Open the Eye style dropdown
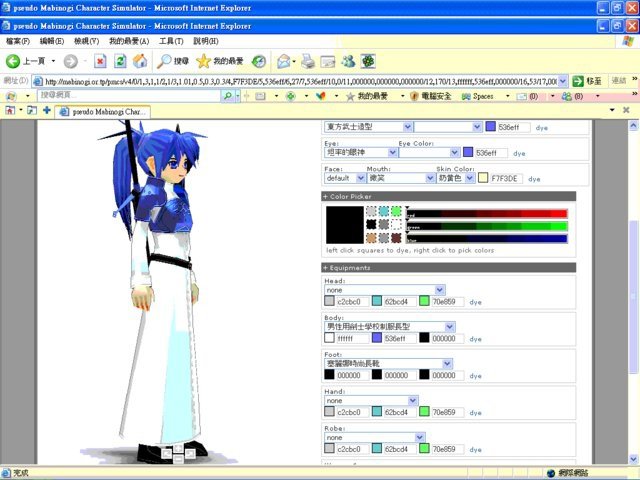The height and width of the screenshot is (480, 640). pos(361,152)
